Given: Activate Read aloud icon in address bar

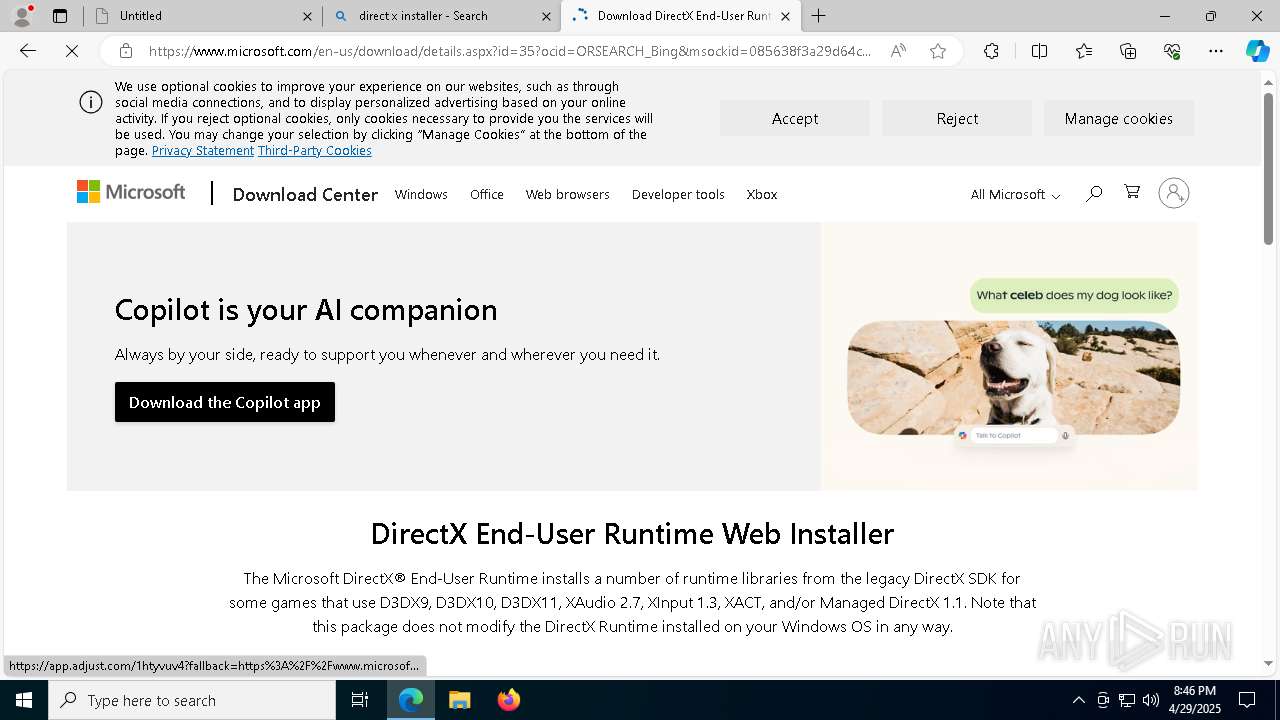Looking at the screenshot, I should pos(898,51).
